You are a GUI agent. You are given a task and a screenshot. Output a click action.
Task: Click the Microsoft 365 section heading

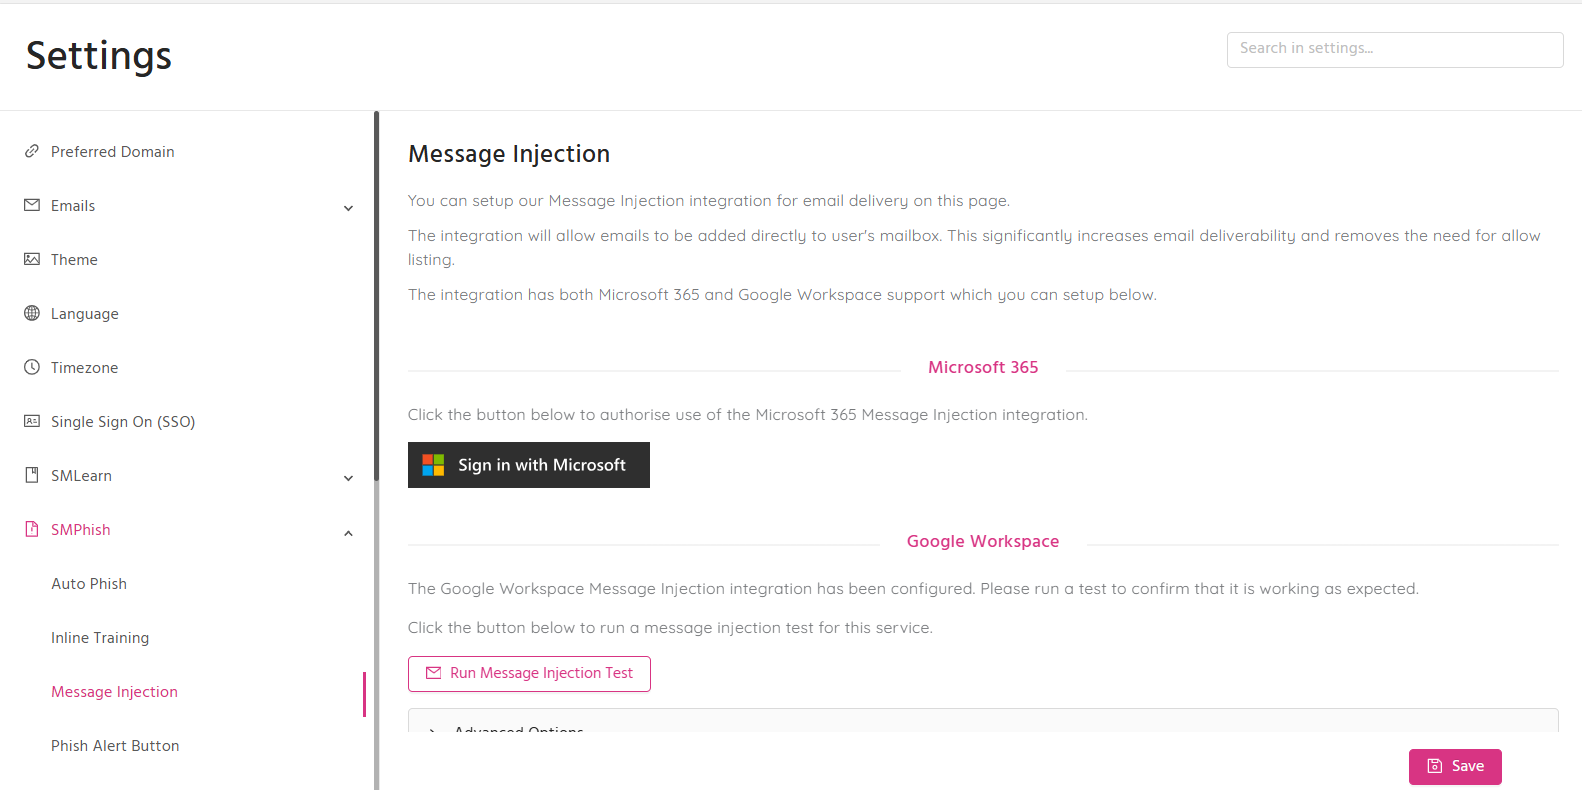pos(983,368)
